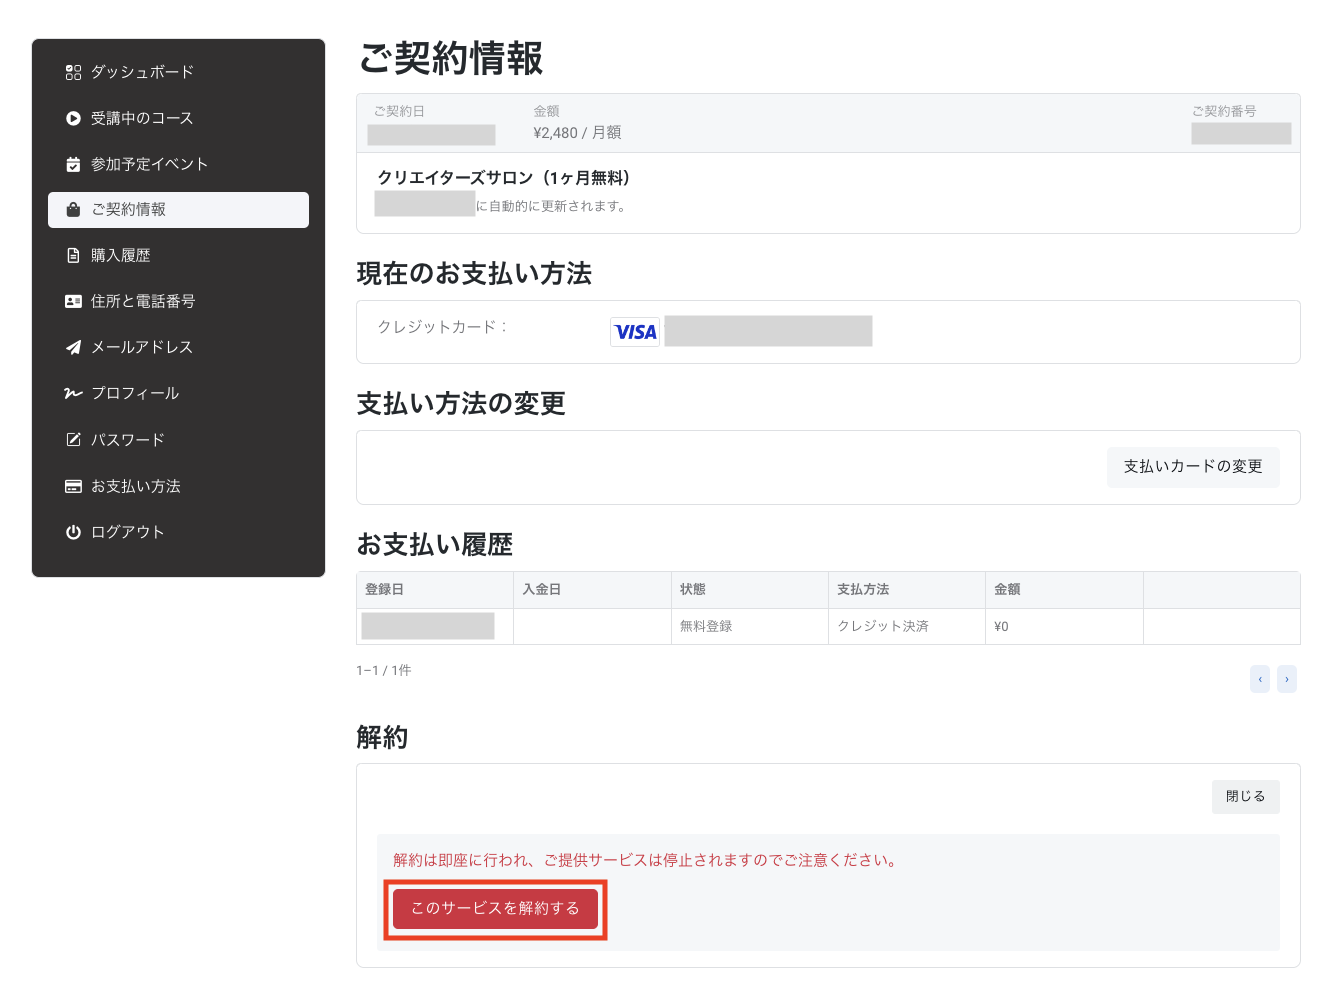The image size is (1328, 988).
Task: Click the credit card icon beside お支払い方法
Action: tap(73, 486)
